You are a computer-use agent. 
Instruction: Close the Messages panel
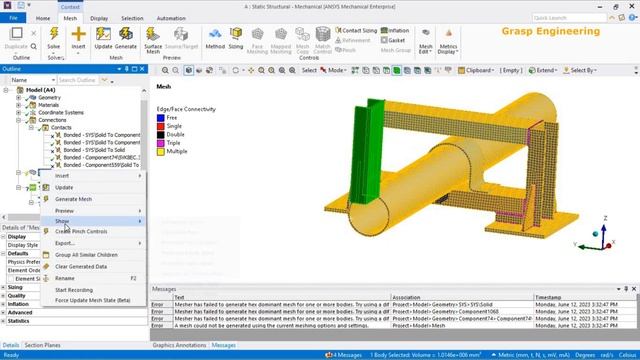[x=634, y=289]
